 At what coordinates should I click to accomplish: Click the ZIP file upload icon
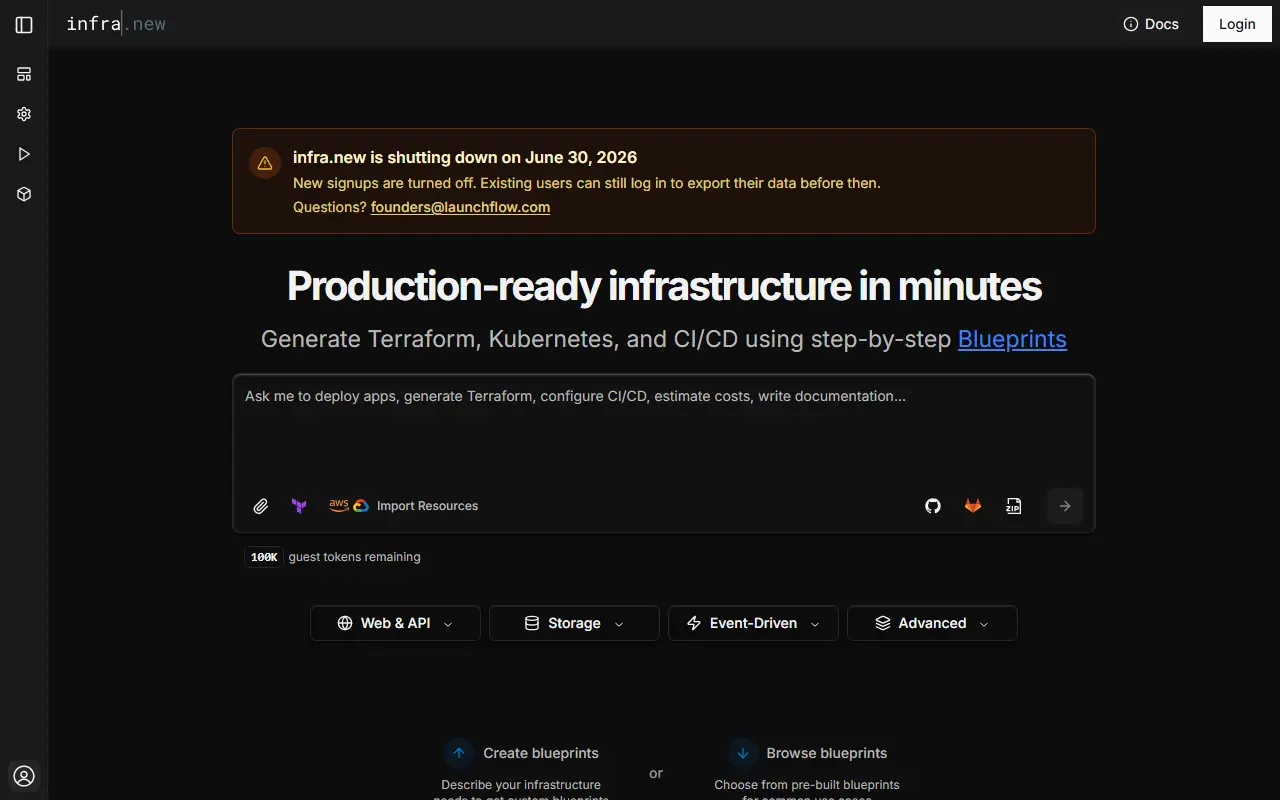pyautogui.click(x=1014, y=506)
